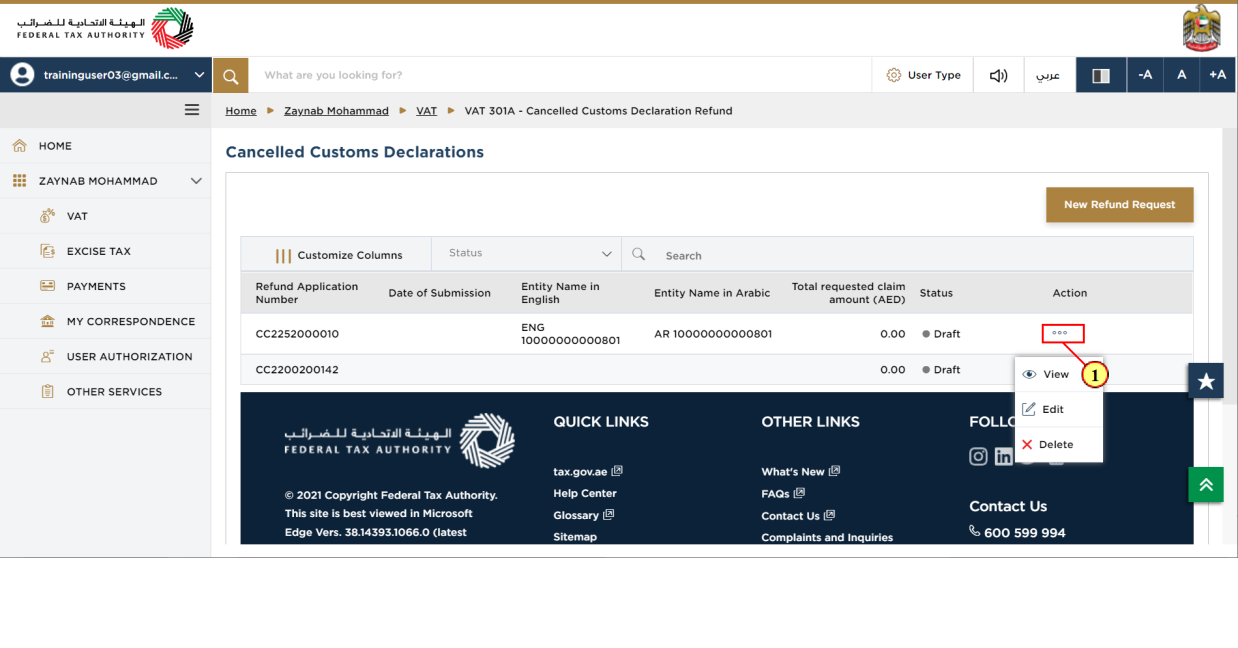1238x648 pixels.
Task: Select application number CC2252000010
Action: (297, 334)
